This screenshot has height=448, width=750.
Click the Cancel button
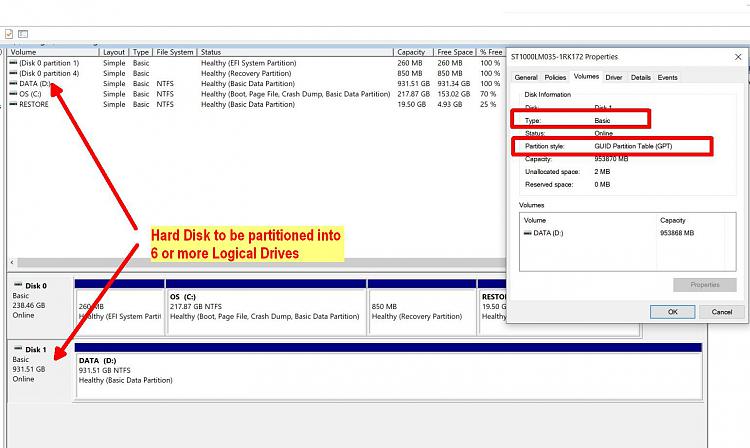click(x=722, y=312)
